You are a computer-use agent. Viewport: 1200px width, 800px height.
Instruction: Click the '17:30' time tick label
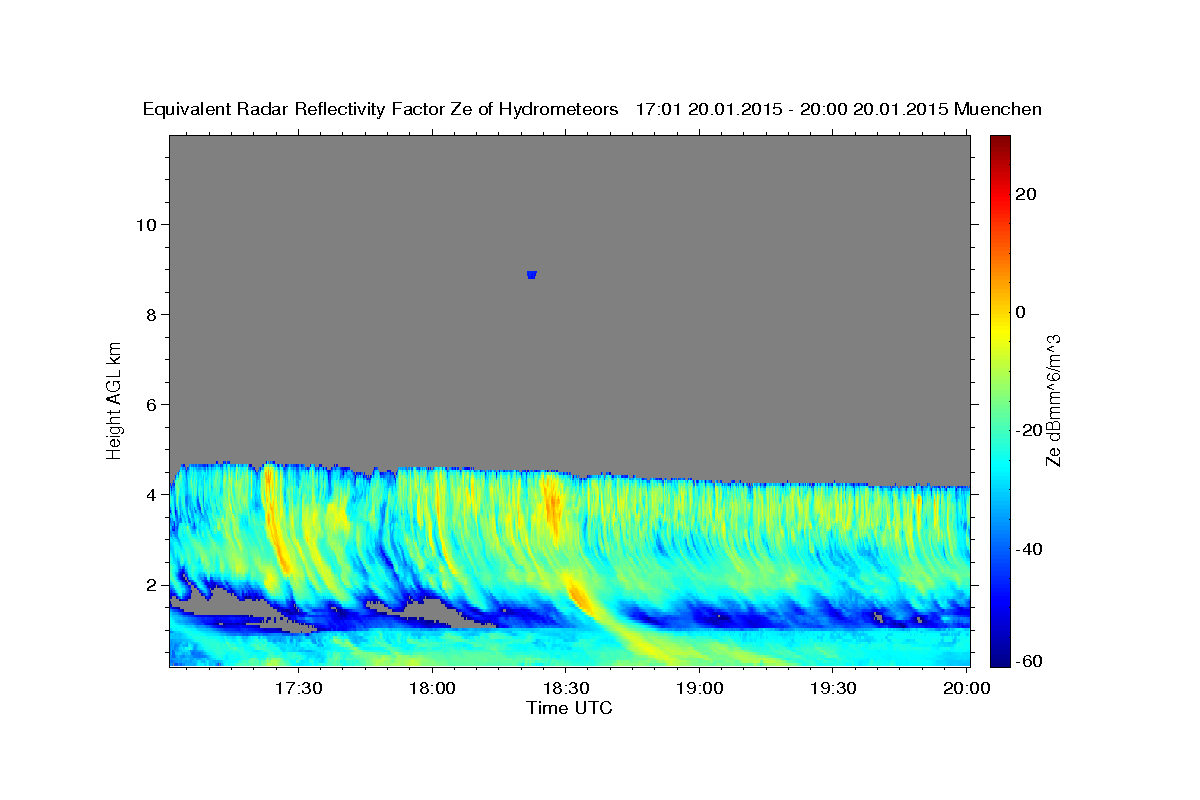coord(298,689)
